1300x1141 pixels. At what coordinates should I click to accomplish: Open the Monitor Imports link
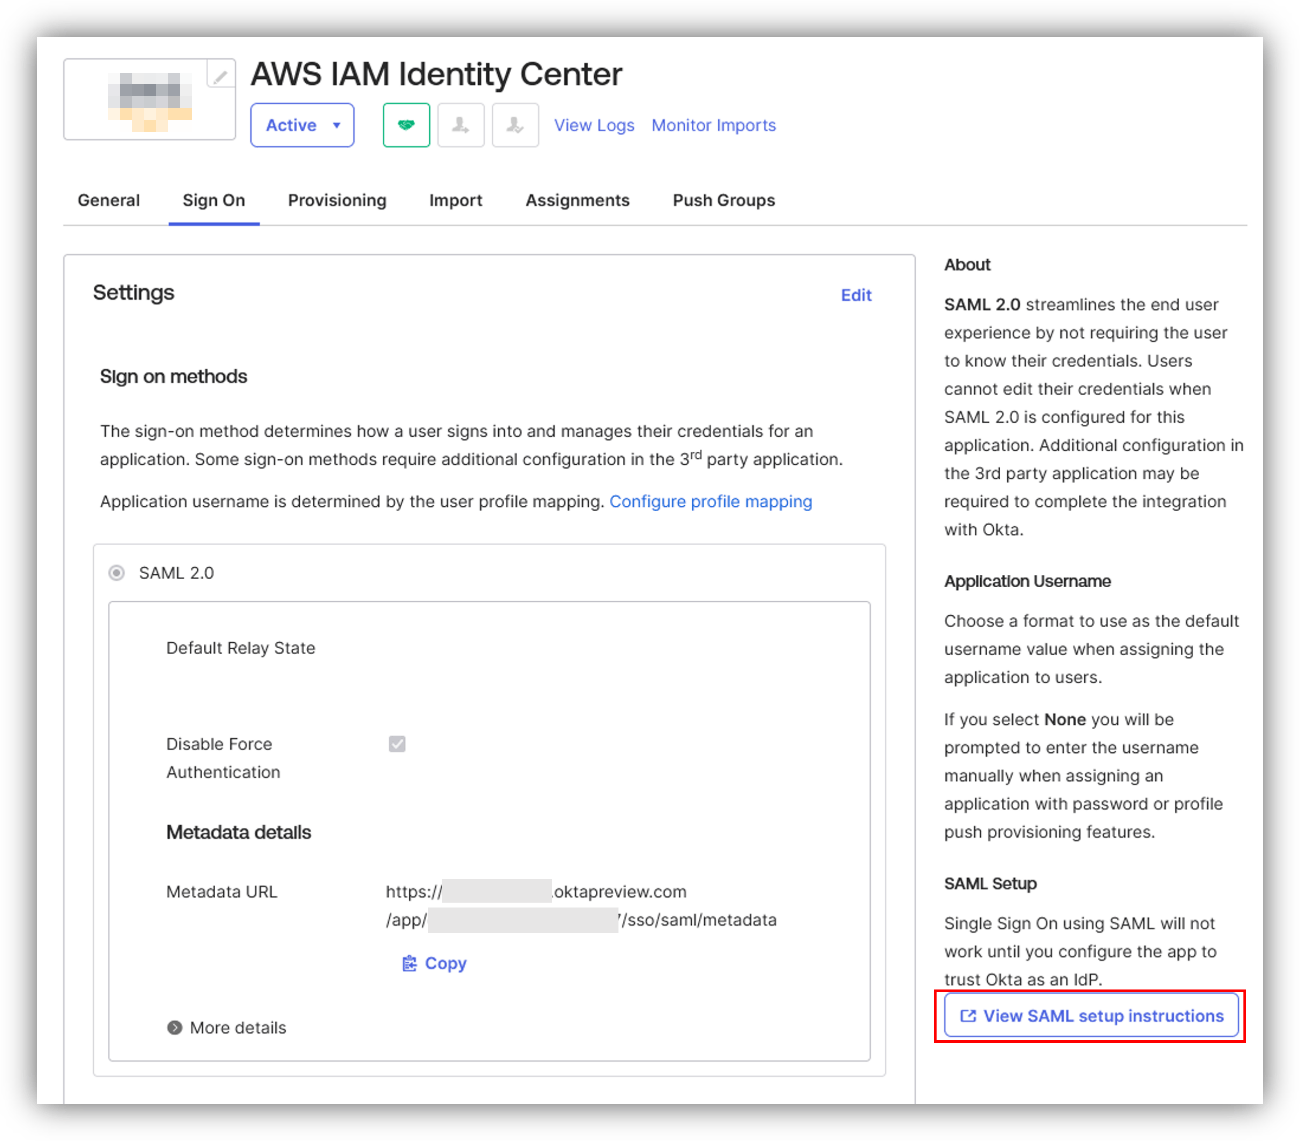714,125
